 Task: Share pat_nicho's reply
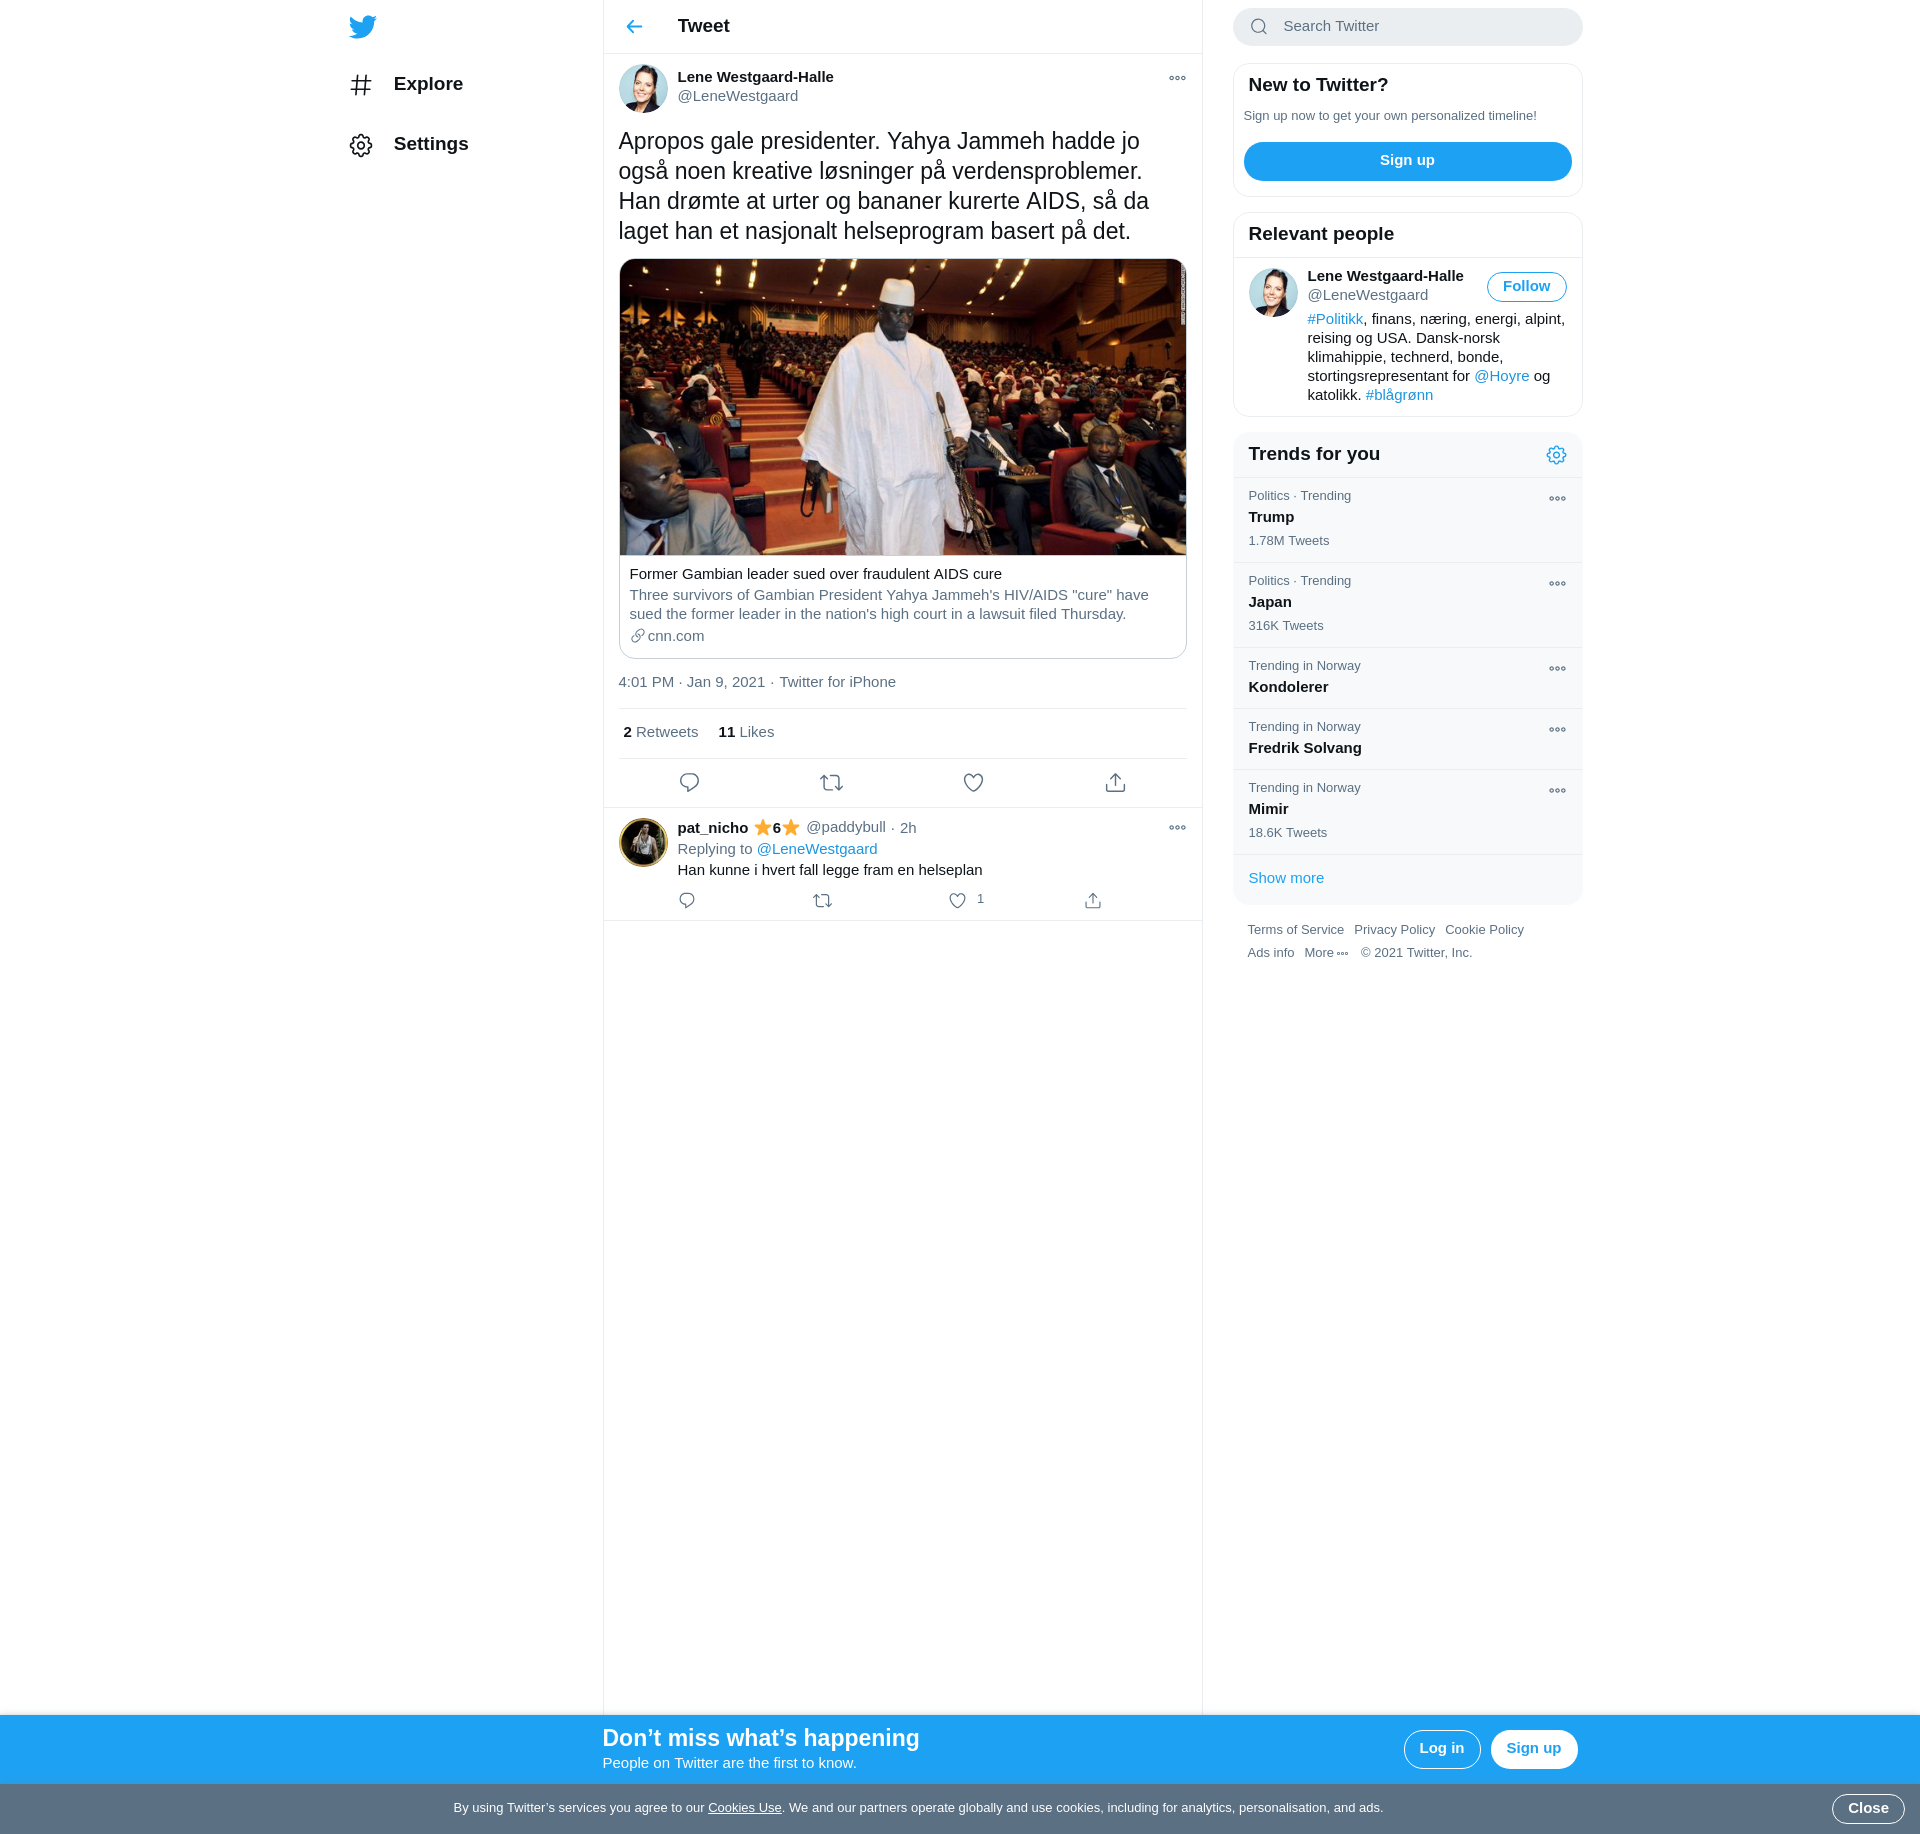coord(1093,900)
